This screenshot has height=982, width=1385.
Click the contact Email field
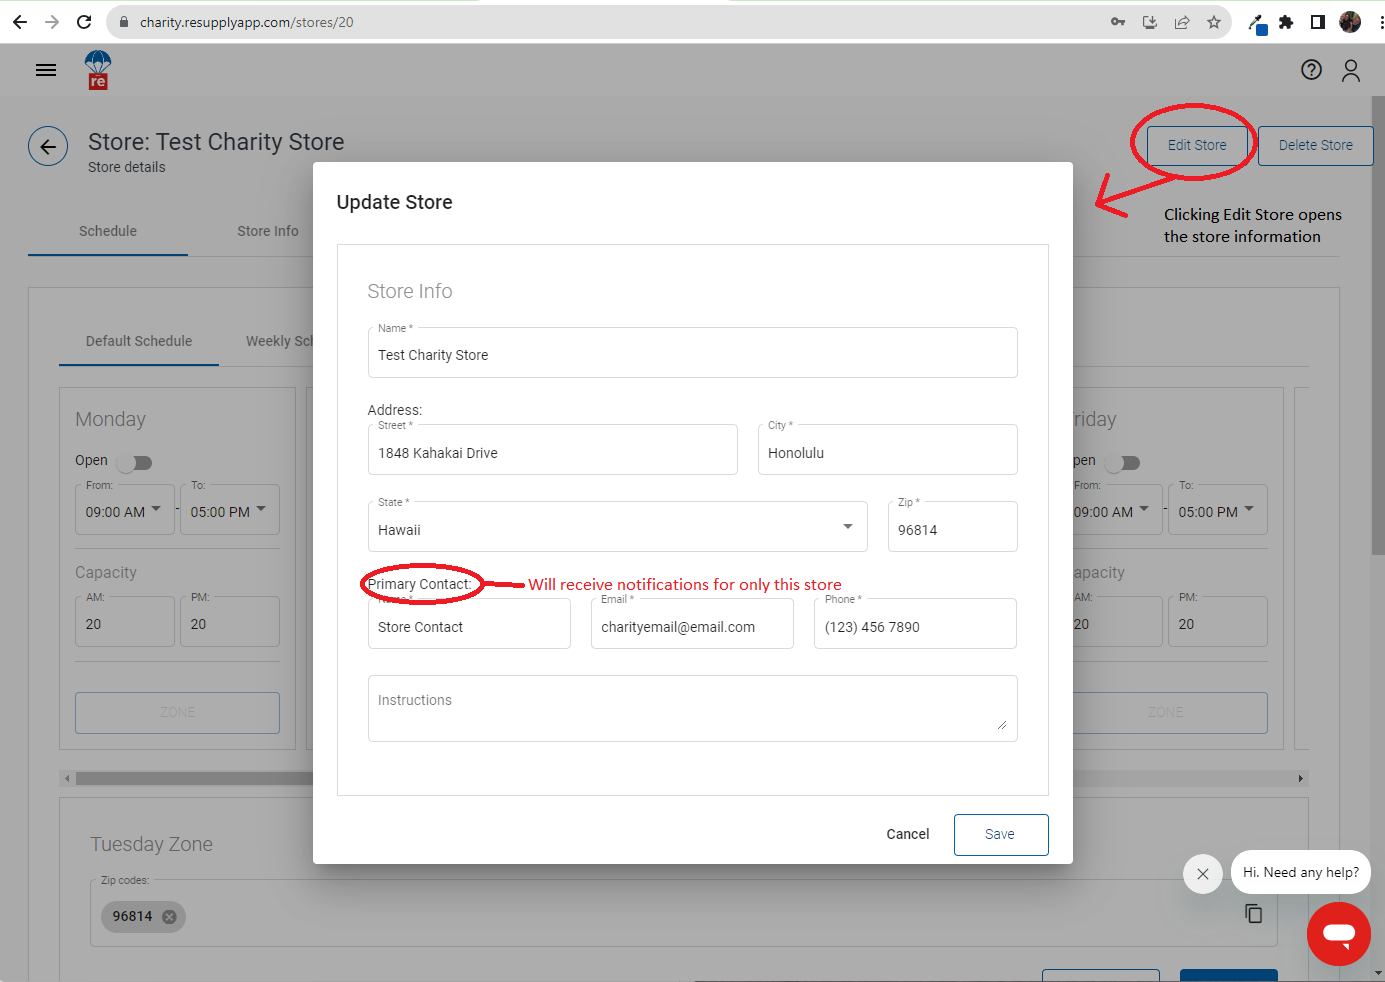pyautogui.click(x=692, y=624)
